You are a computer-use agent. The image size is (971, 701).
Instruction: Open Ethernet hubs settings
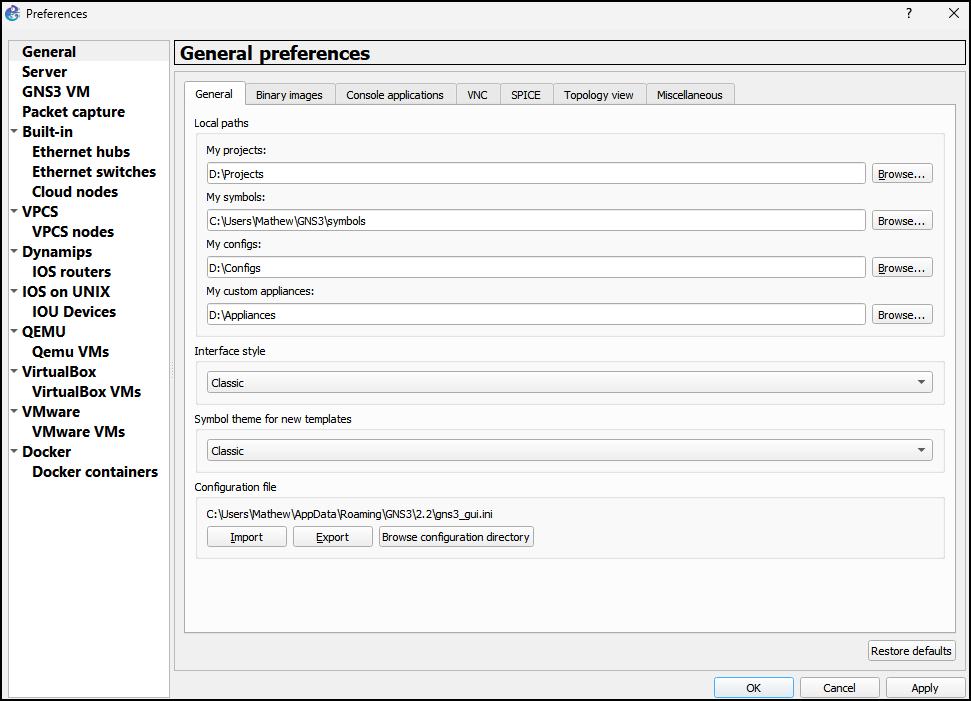pyautogui.click(x=81, y=152)
